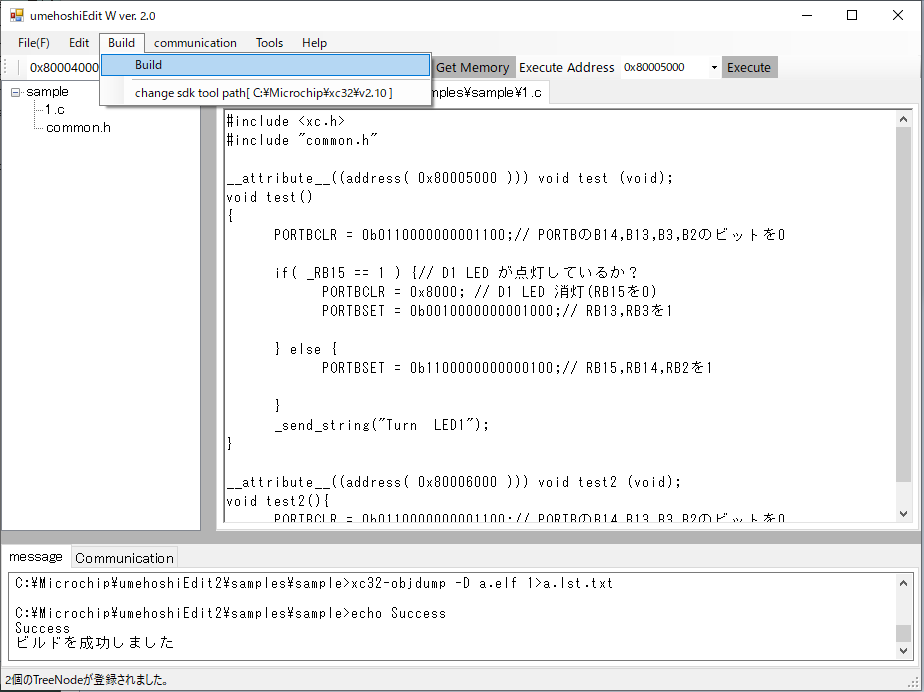Collapse the sample tree node
Screen dimensions: 924x692
point(16,92)
